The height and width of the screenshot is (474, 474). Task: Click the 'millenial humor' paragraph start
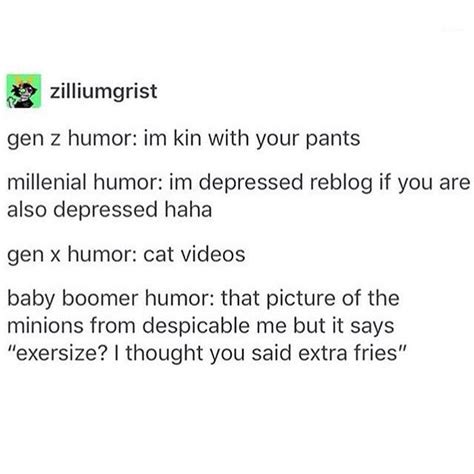tap(85, 183)
